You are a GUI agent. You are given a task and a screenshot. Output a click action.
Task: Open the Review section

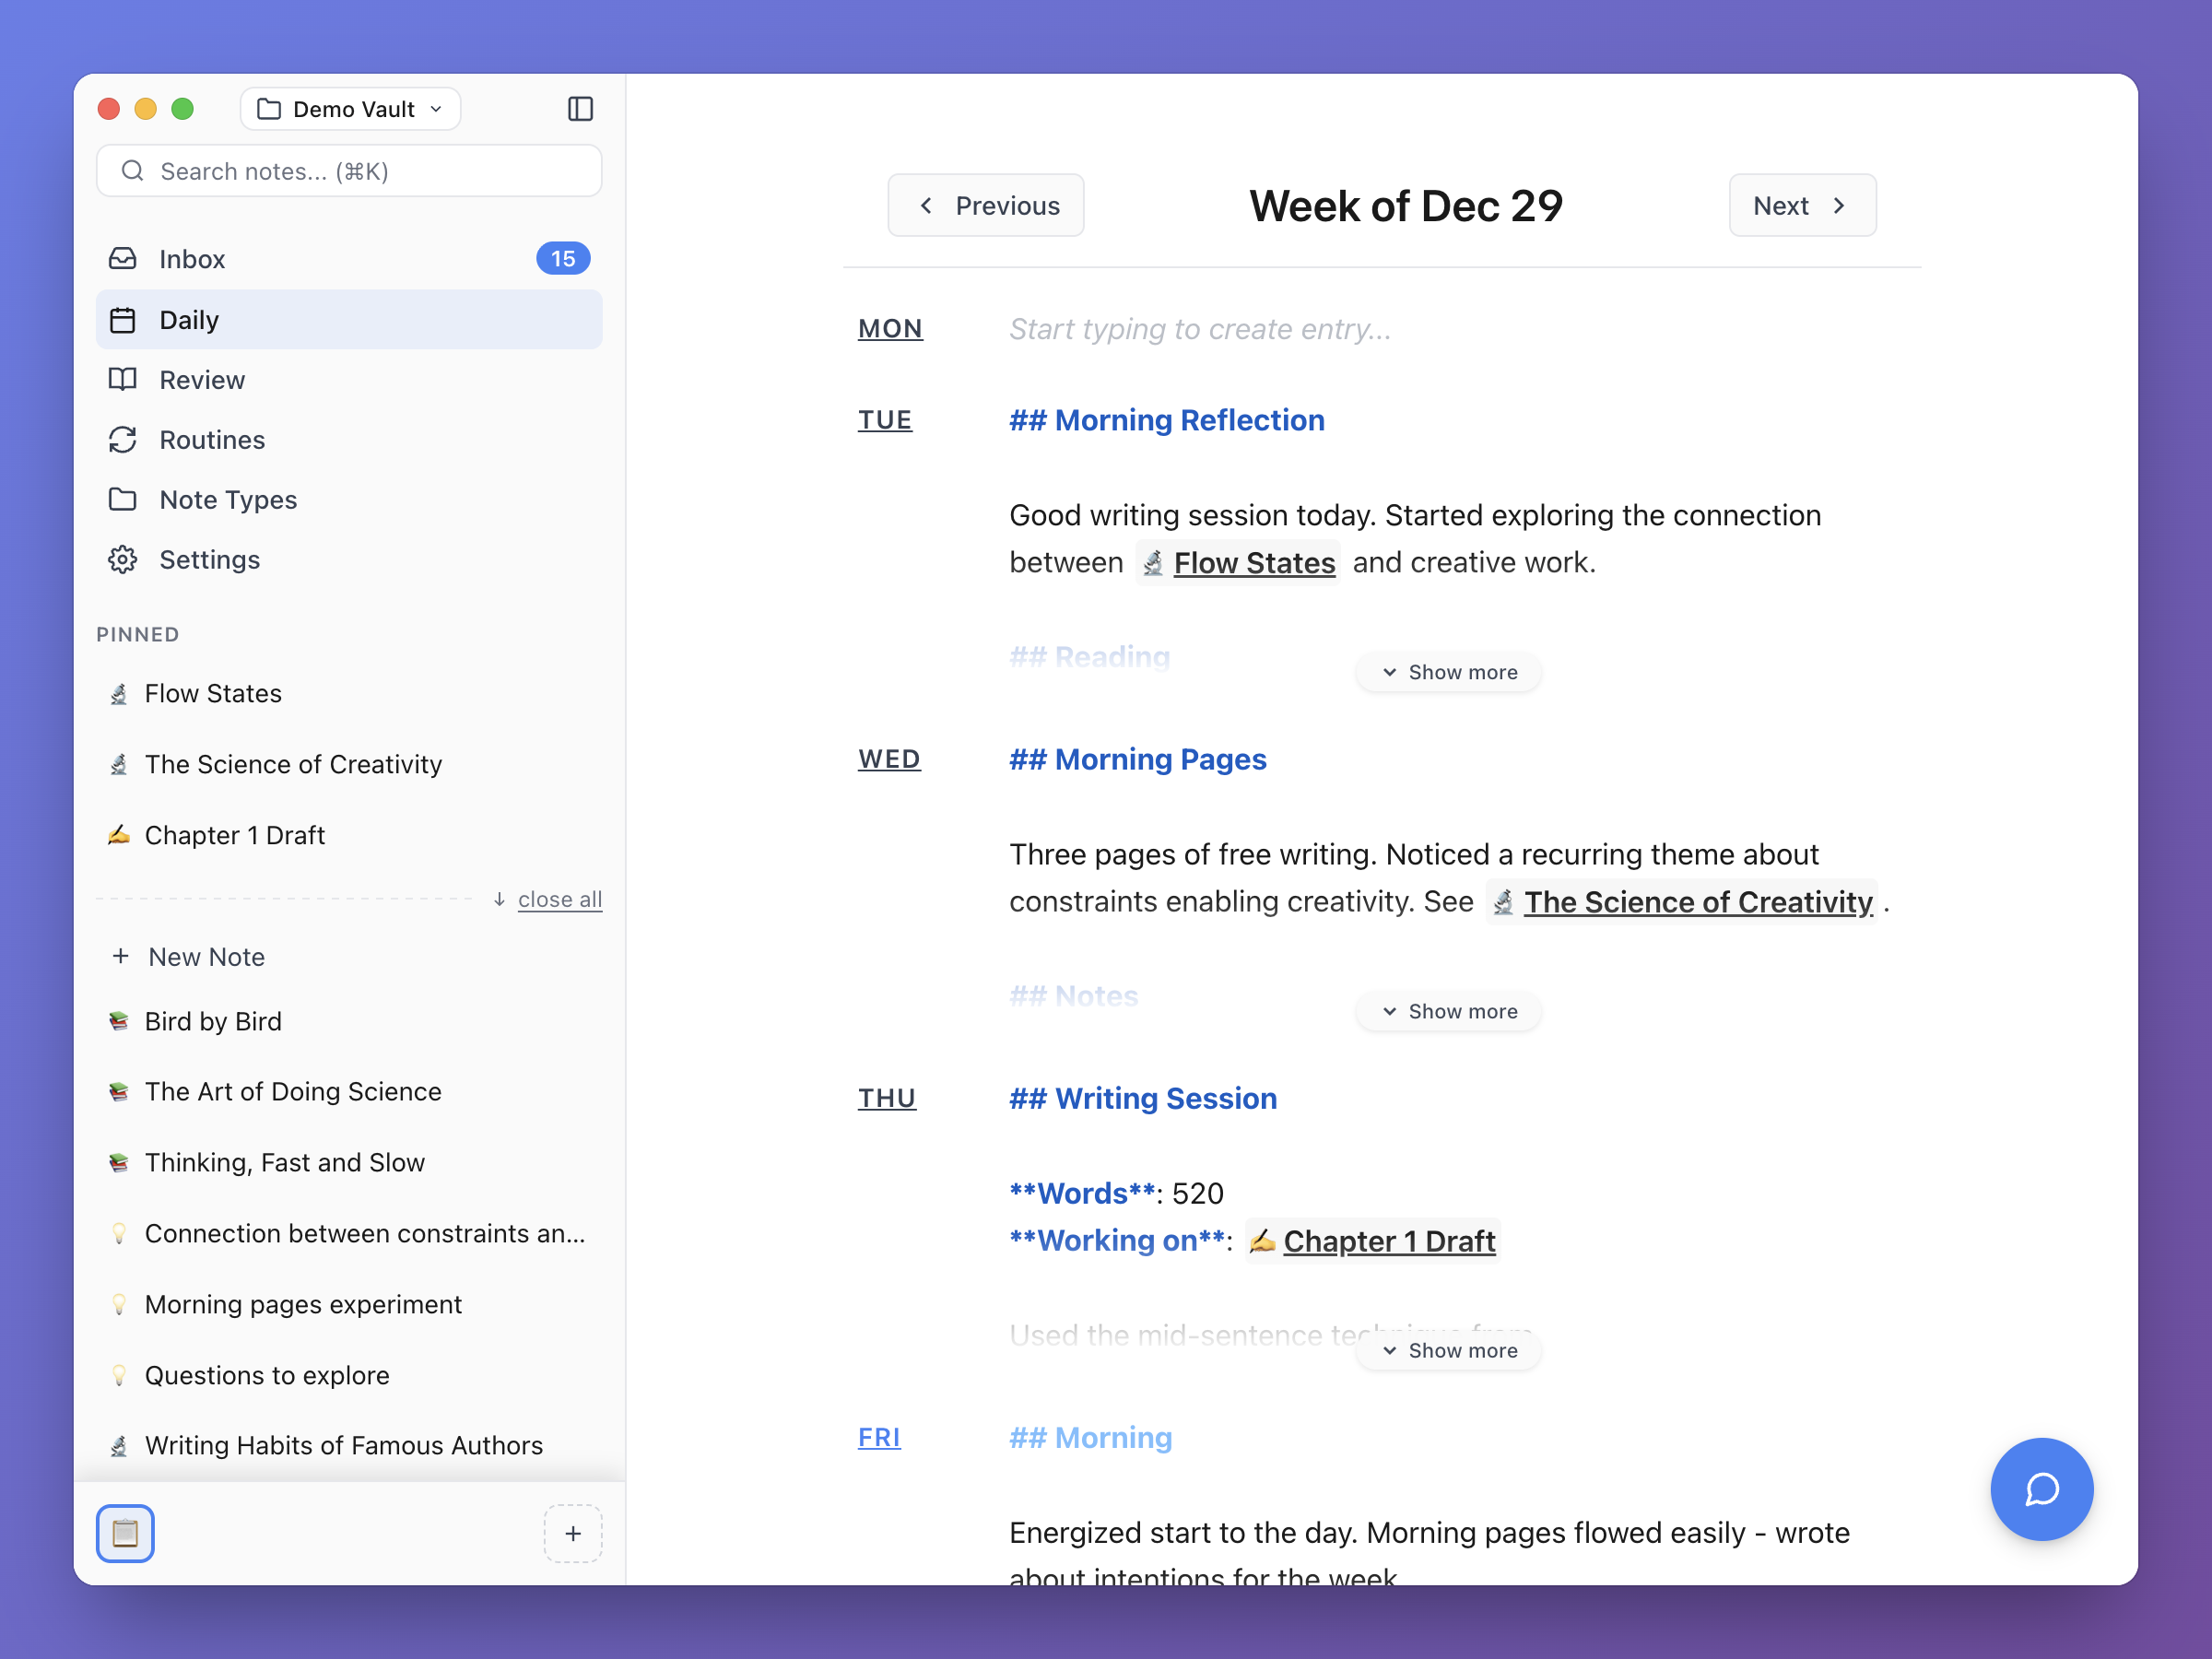coord(202,379)
